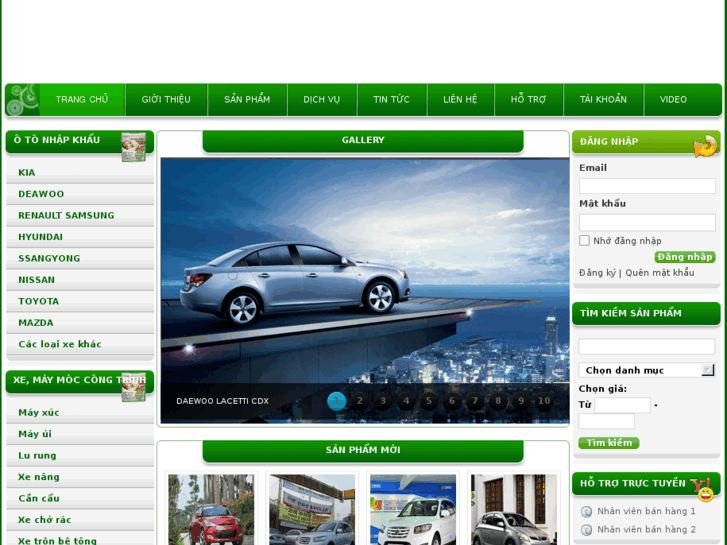Show gallery slide 5
Viewport: 727px width, 545px height.
tap(429, 401)
